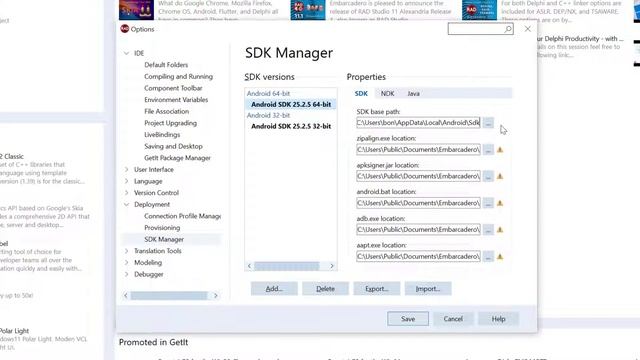This screenshot has width=640, height=360.
Task: Click the Add... button
Action: (x=274, y=289)
